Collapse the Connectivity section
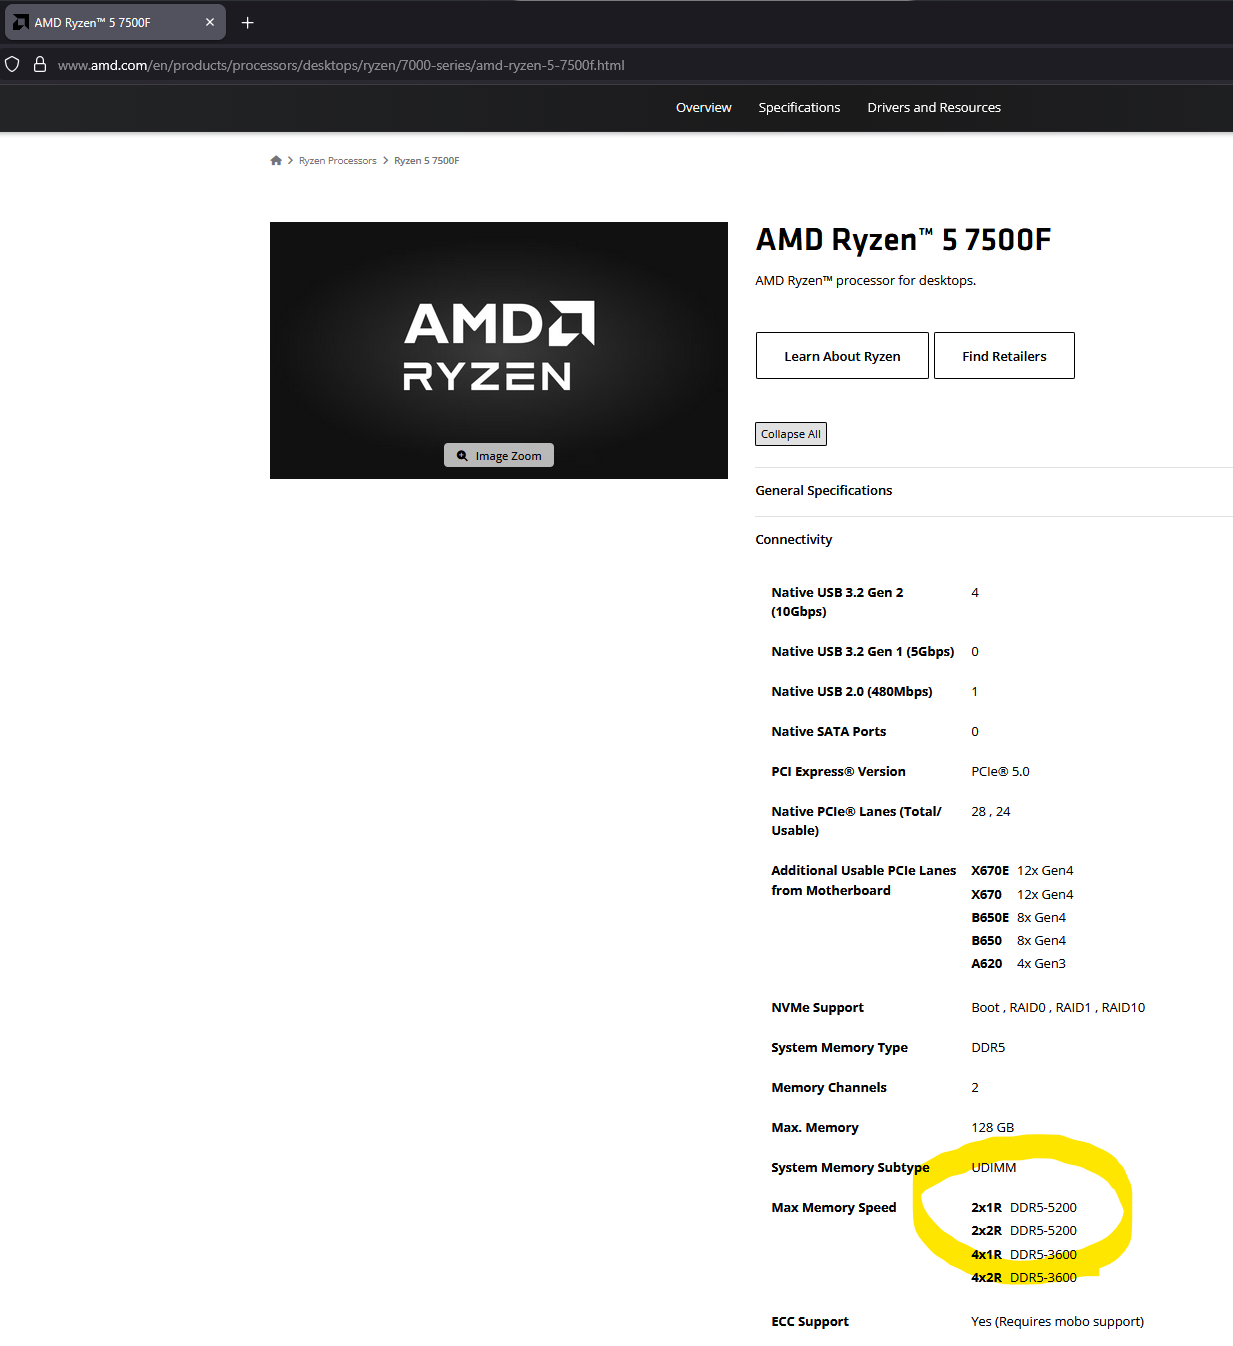Viewport: 1233px width, 1346px height. coord(794,539)
